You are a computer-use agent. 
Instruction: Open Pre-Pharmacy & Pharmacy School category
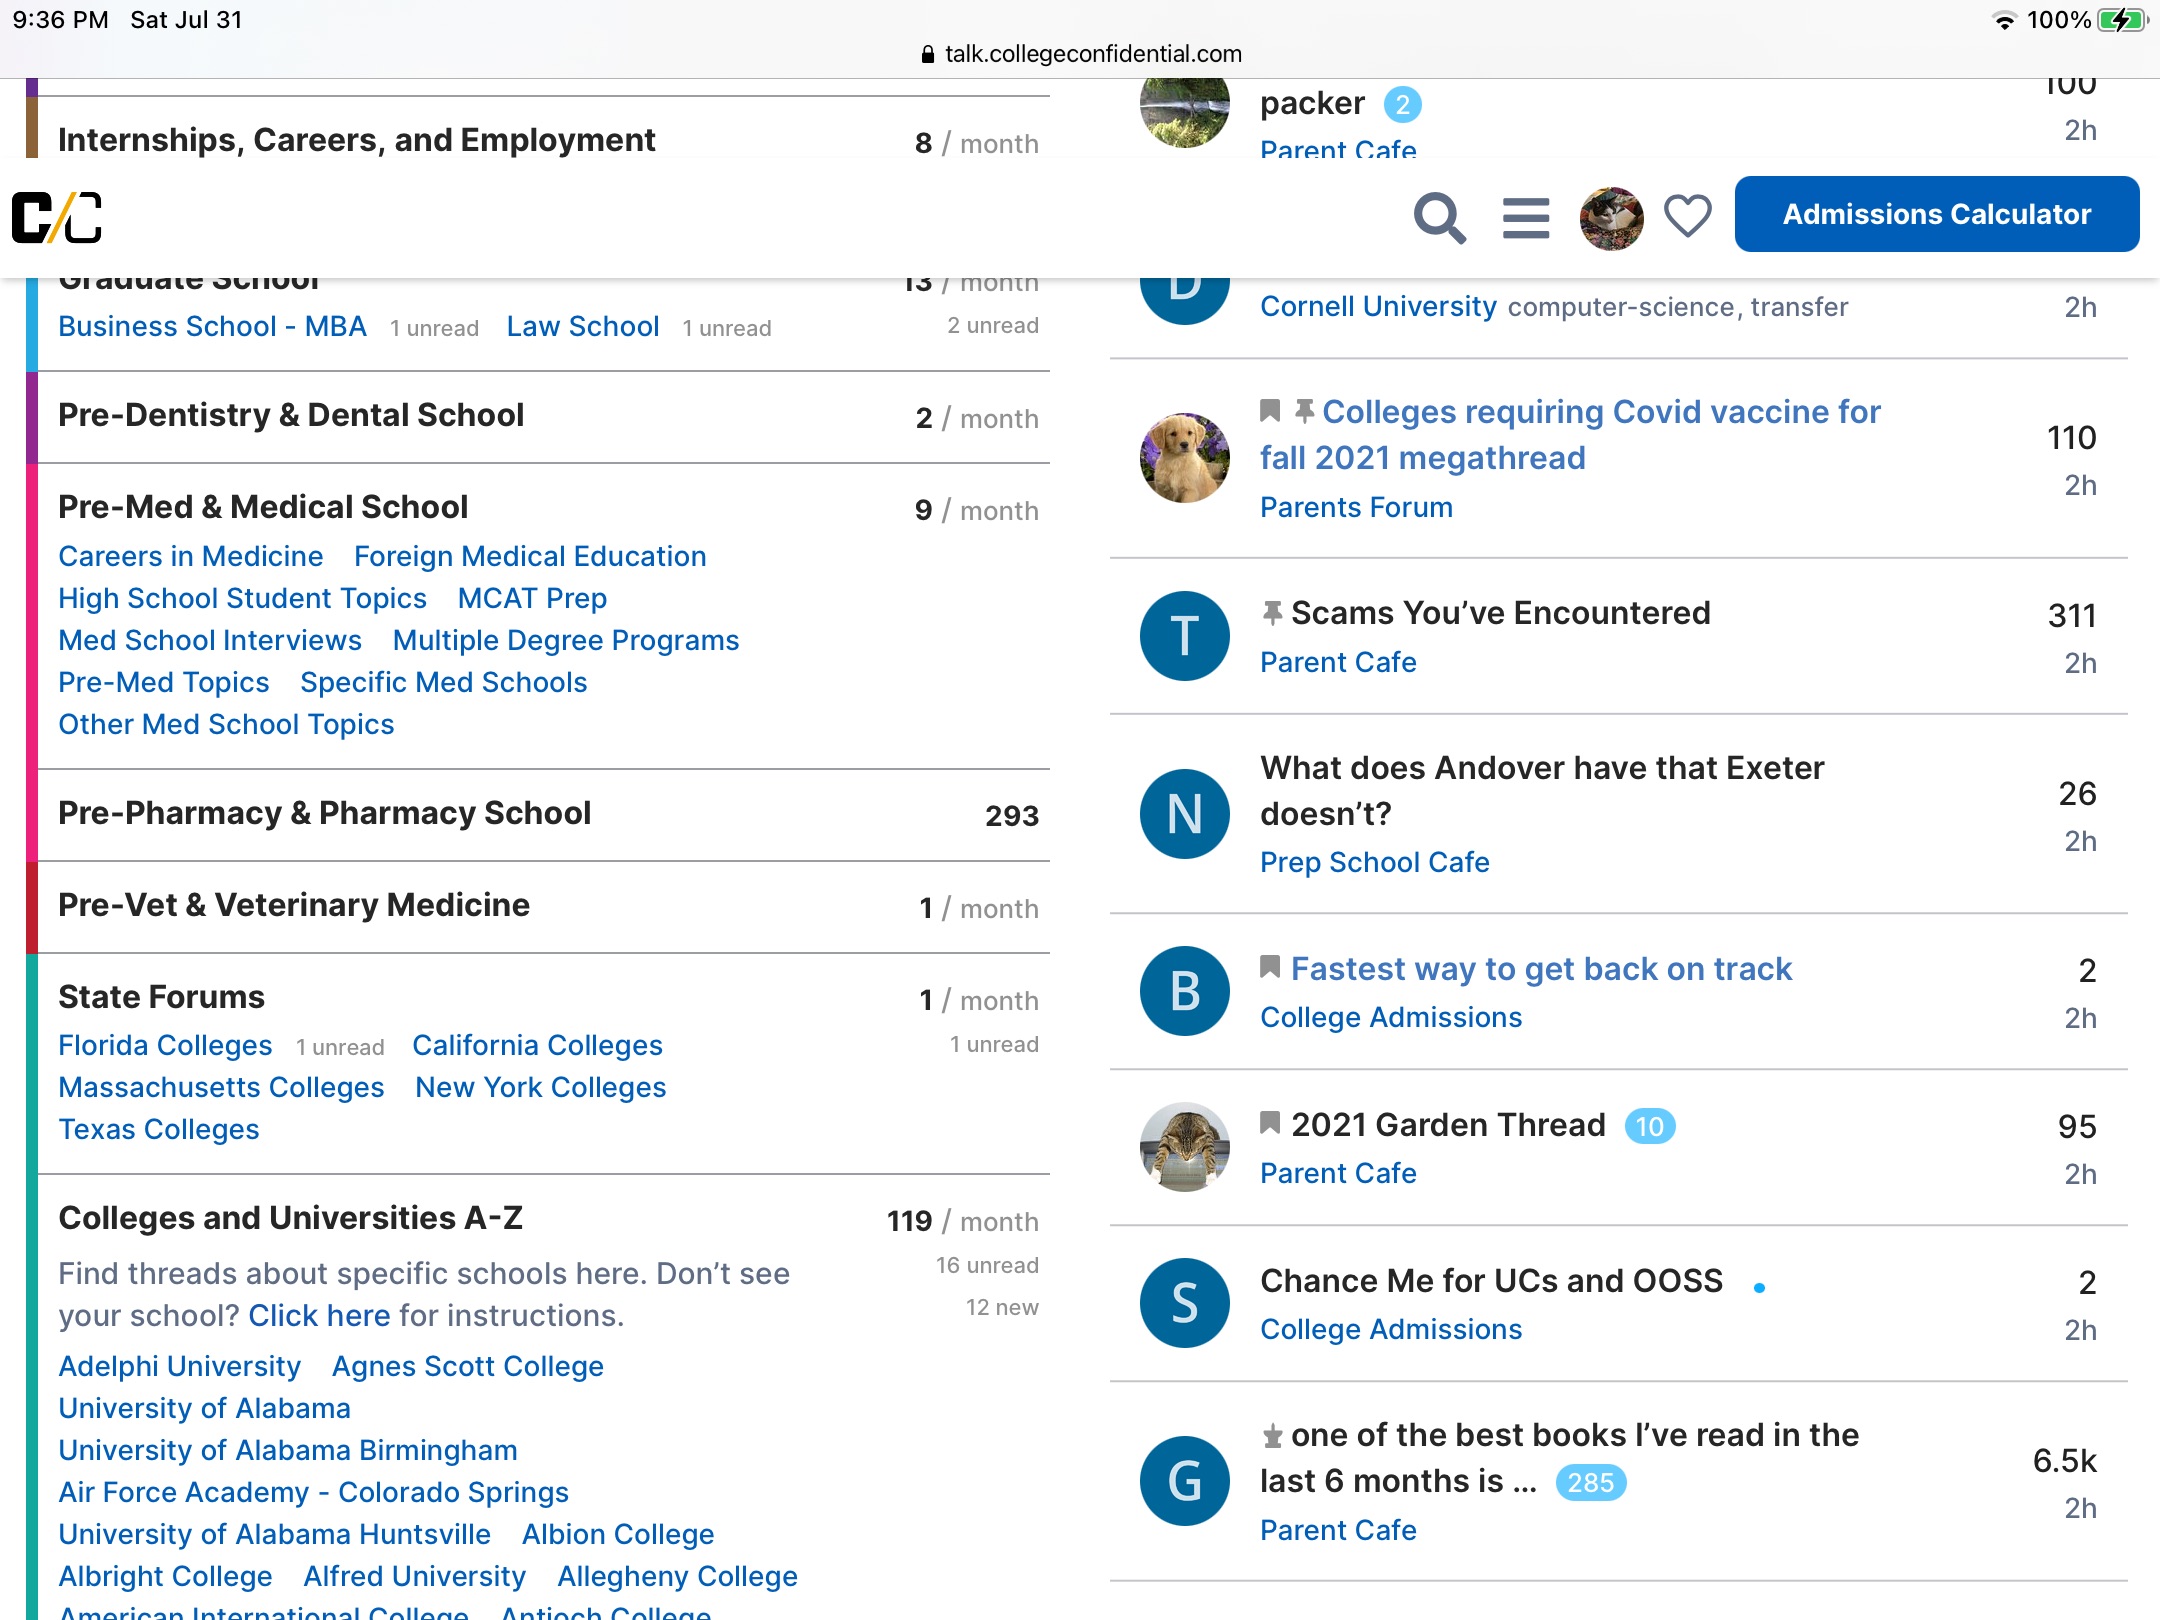click(x=324, y=813)
